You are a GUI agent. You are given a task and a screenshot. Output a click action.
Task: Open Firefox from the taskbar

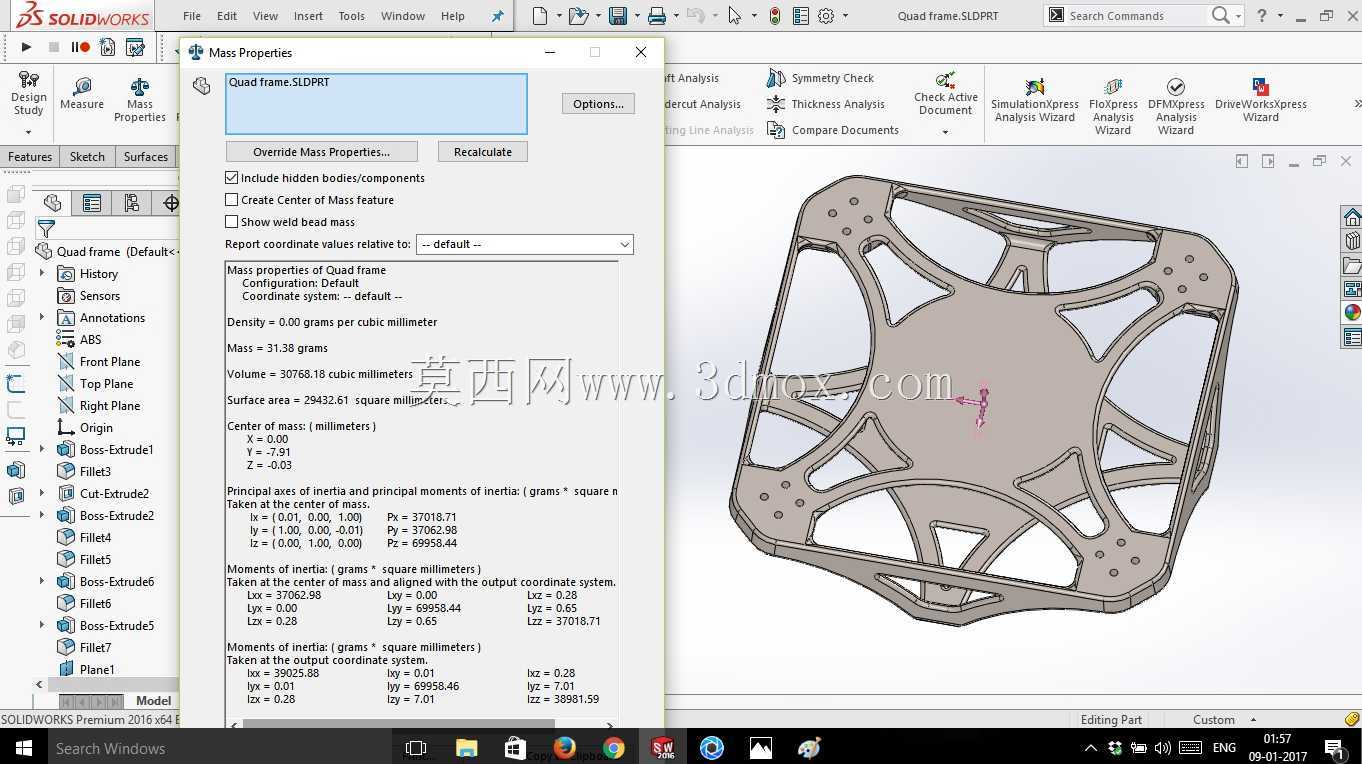click(565, 748)
